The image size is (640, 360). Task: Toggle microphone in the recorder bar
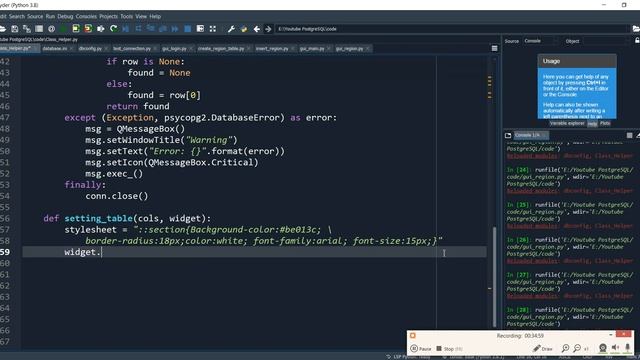click(x=628, y=348)
